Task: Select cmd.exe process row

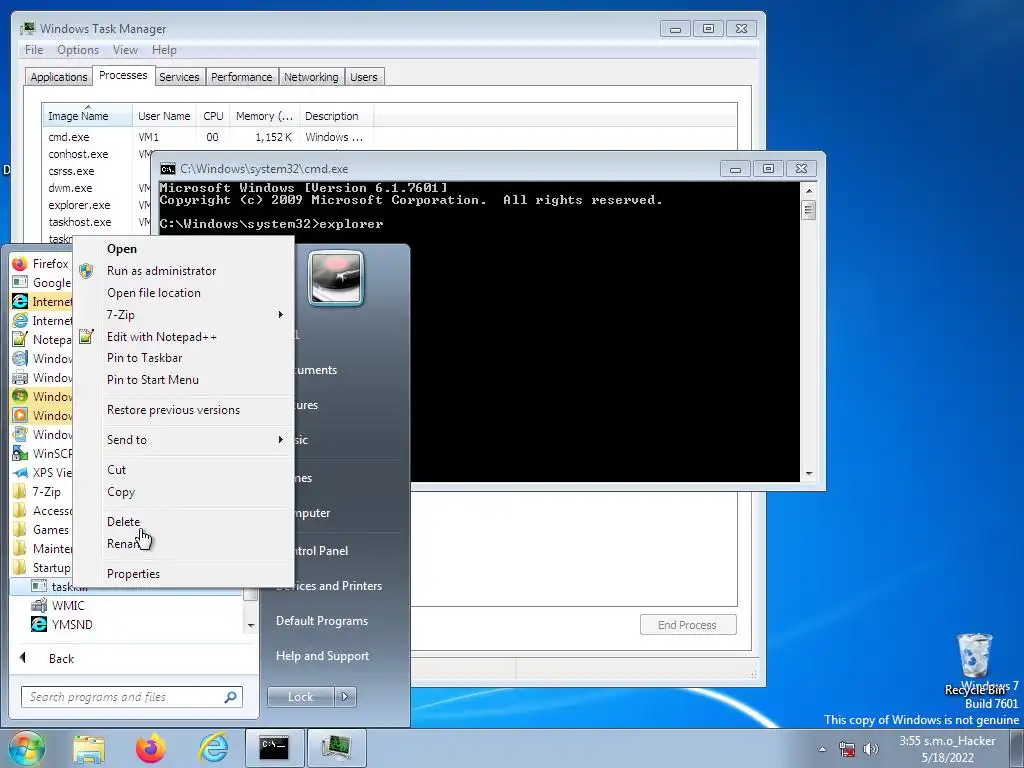Action: point(208,137)
